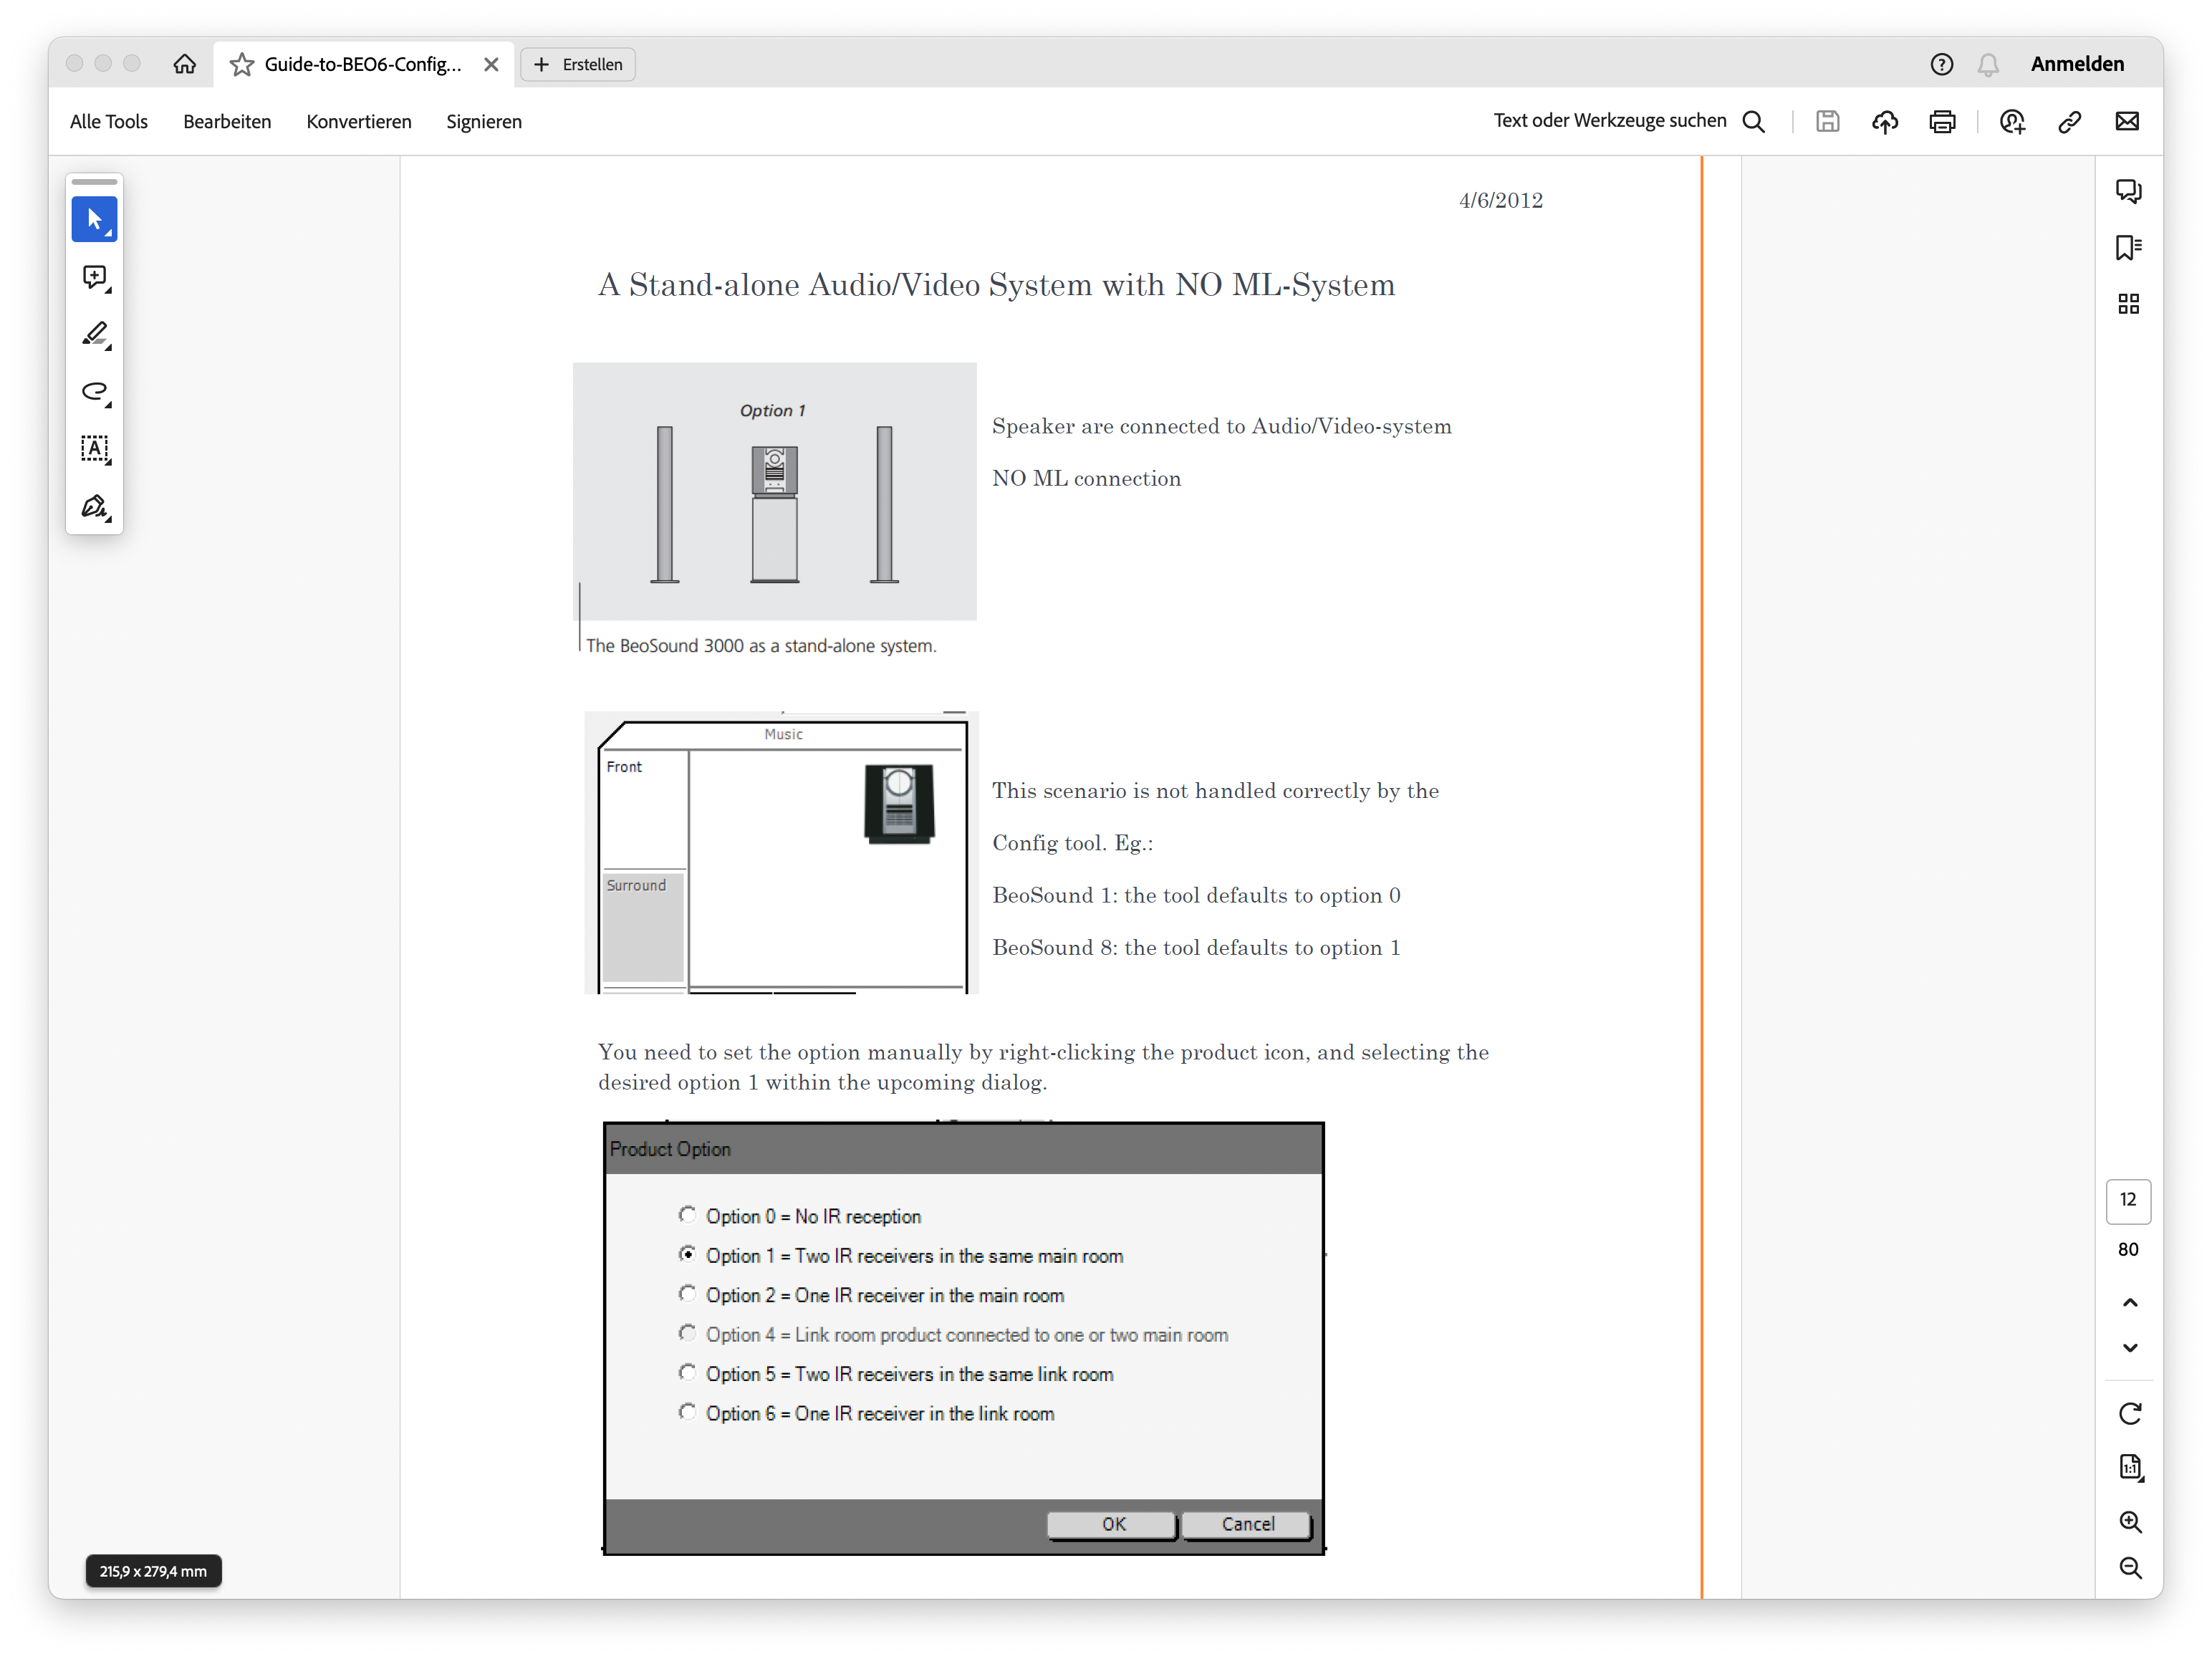Select the arrow selection tool
Screen dimensions: 2212x1659
coord(94,219)
